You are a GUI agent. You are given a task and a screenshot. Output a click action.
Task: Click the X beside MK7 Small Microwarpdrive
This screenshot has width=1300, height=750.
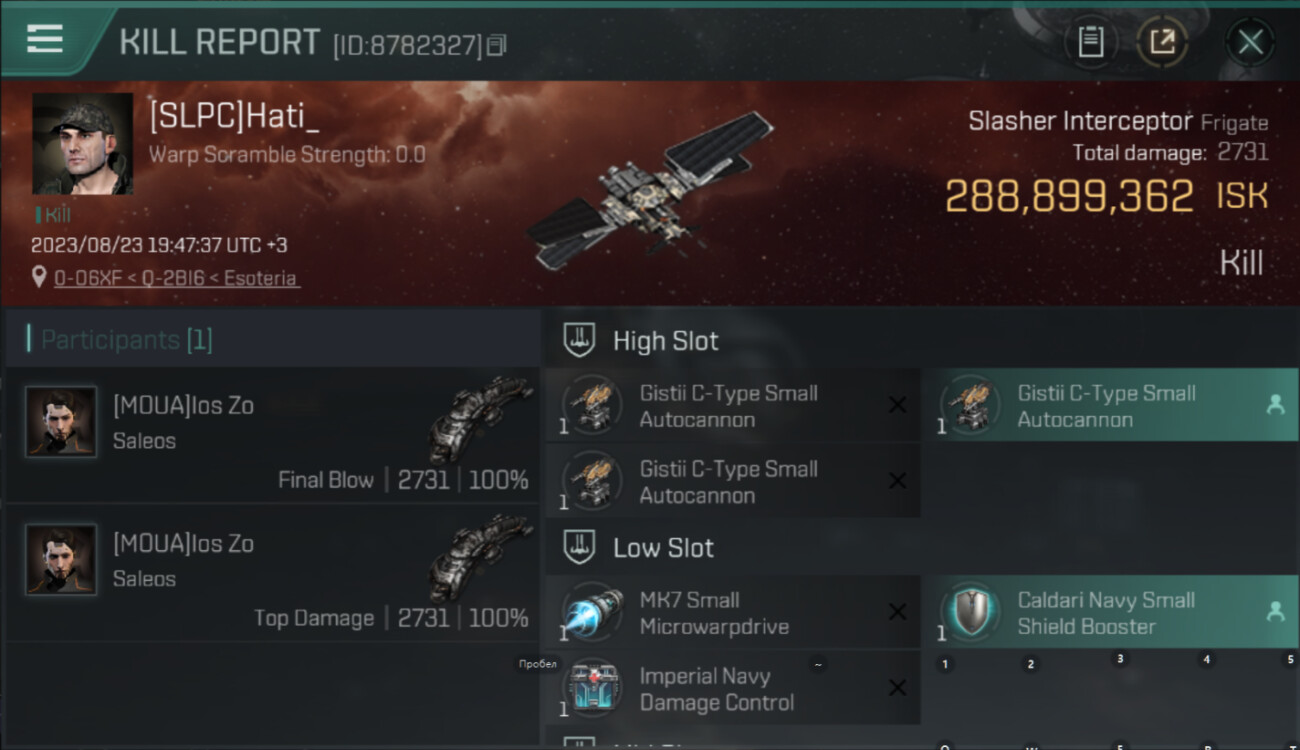(x=897, y=612)
